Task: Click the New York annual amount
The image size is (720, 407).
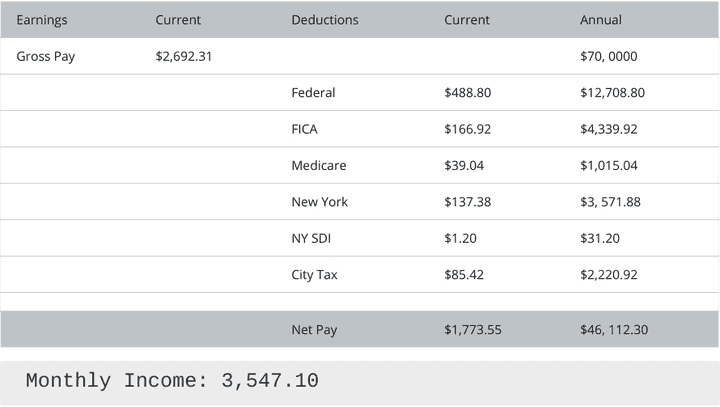Action: pyautogui.click(x=610, y=202)
